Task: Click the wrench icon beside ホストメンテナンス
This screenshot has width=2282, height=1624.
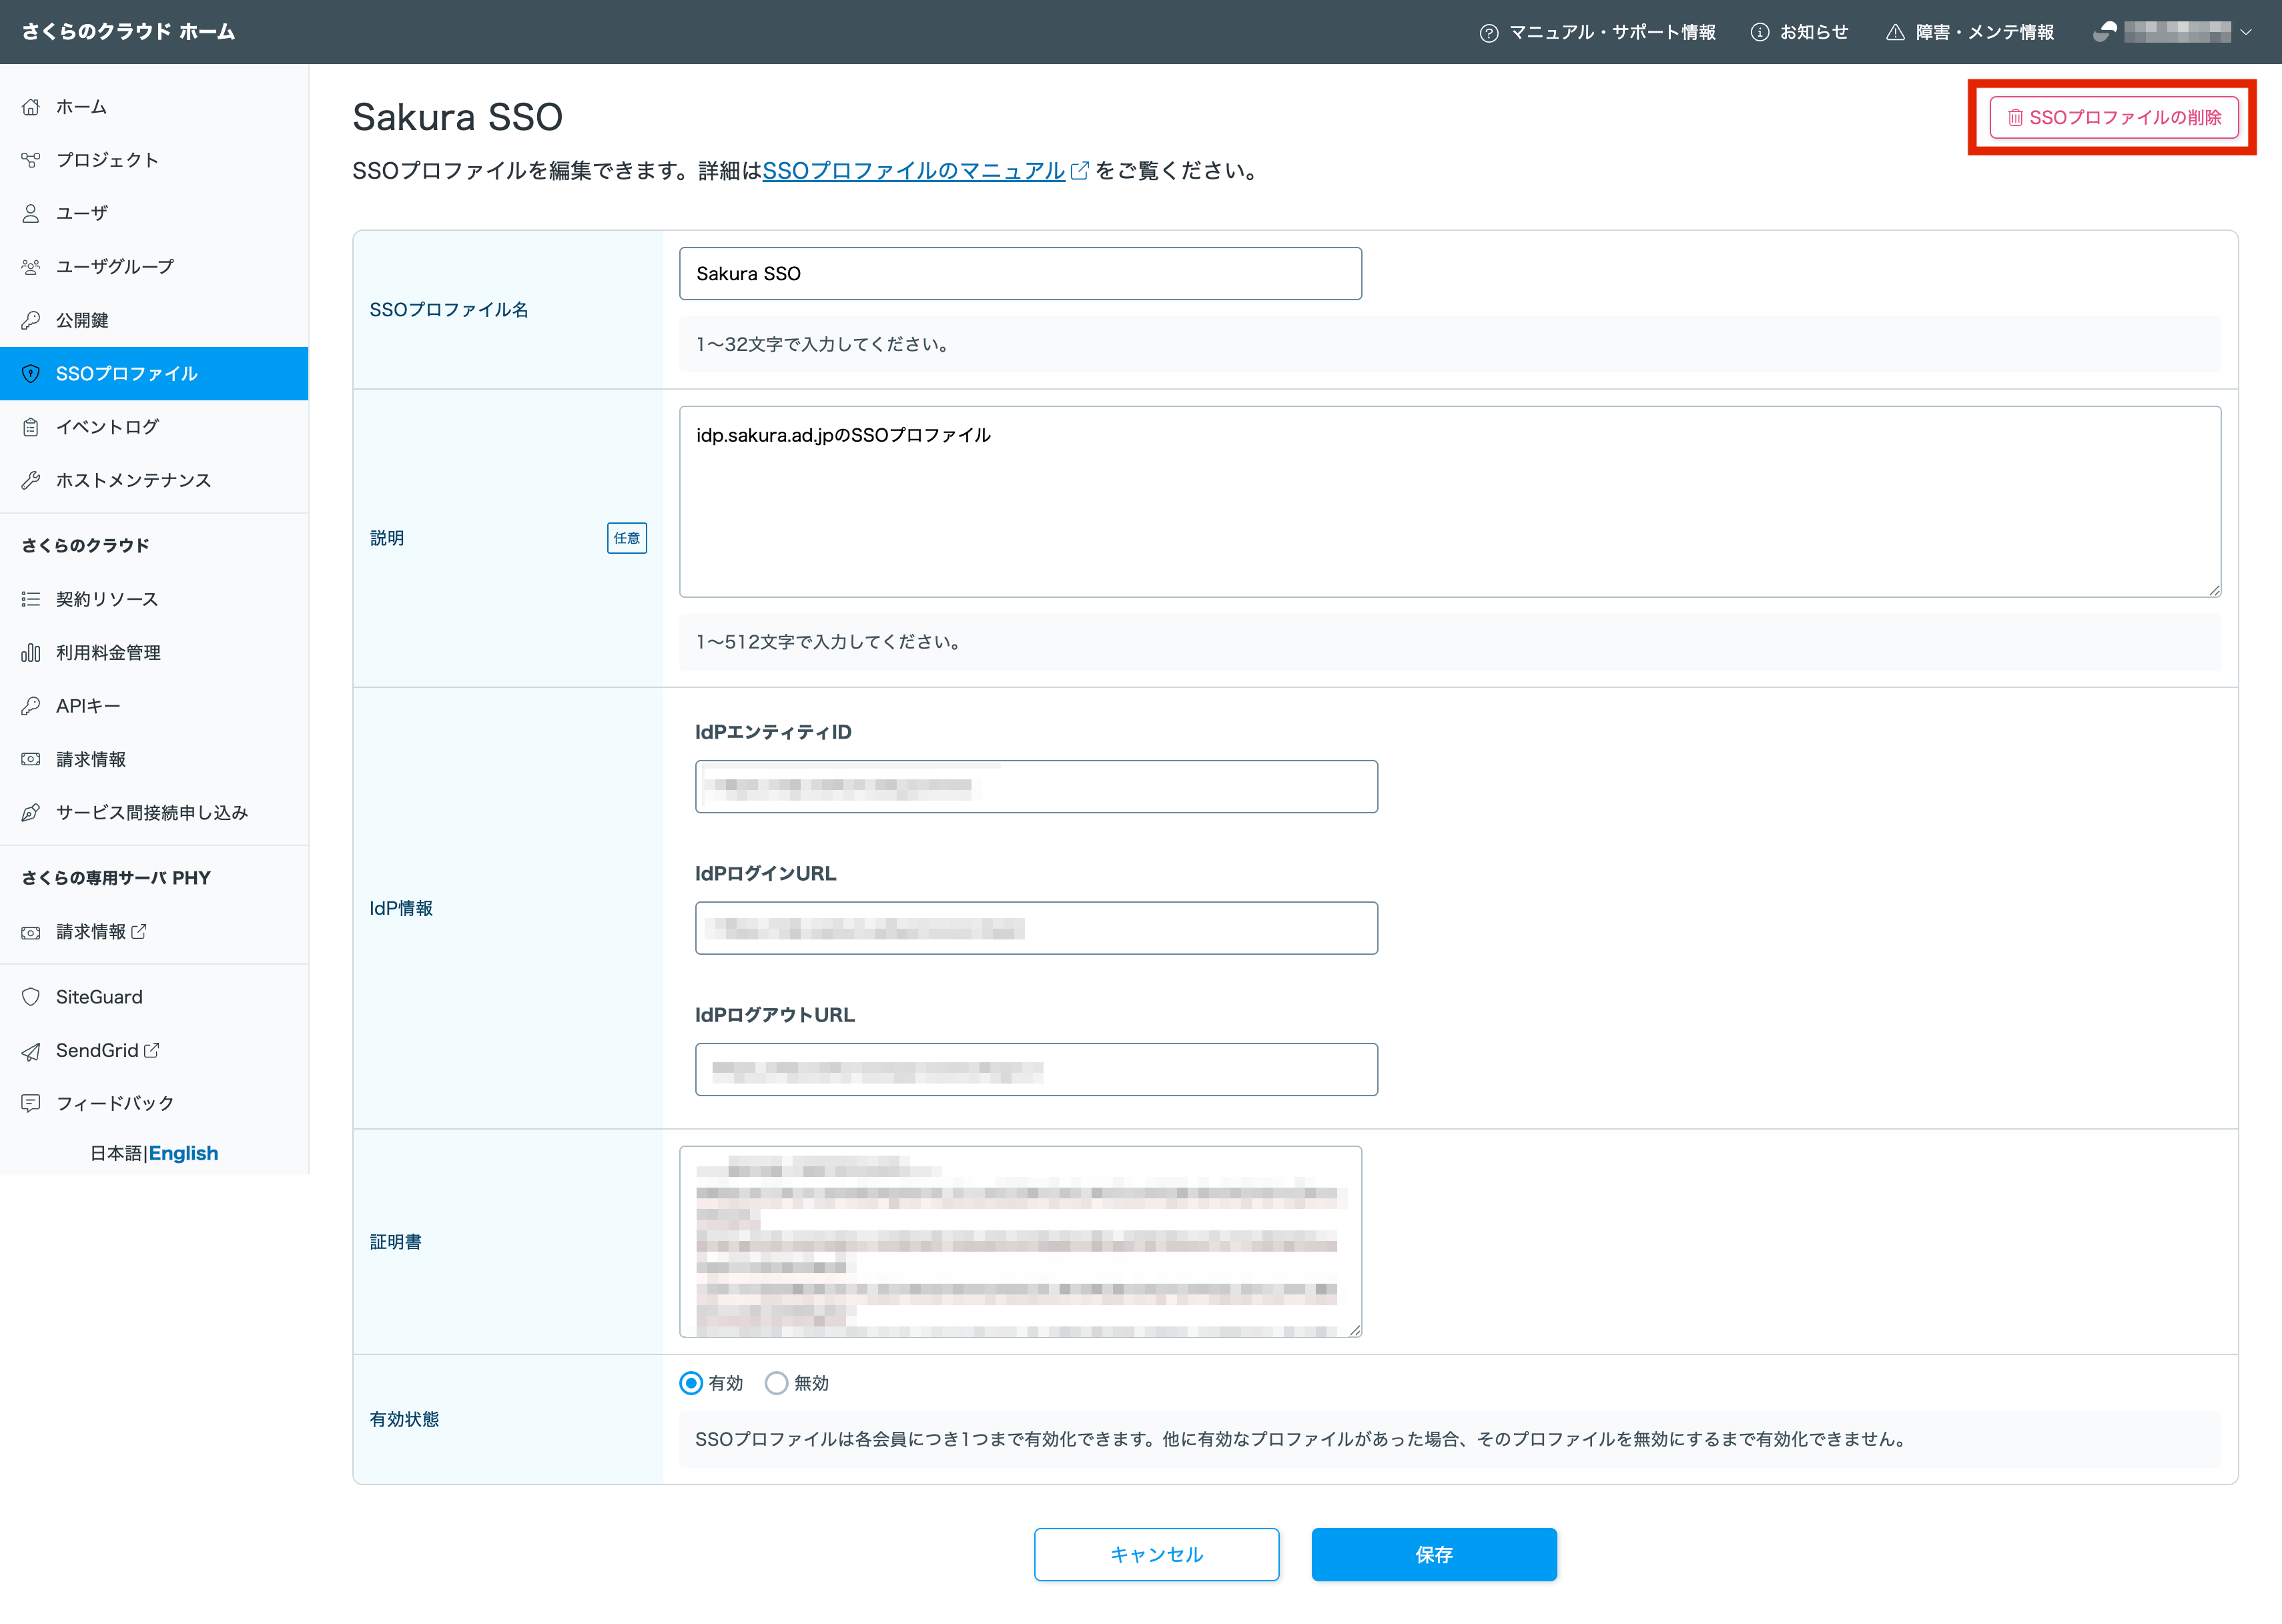Action: coord(31,480)
